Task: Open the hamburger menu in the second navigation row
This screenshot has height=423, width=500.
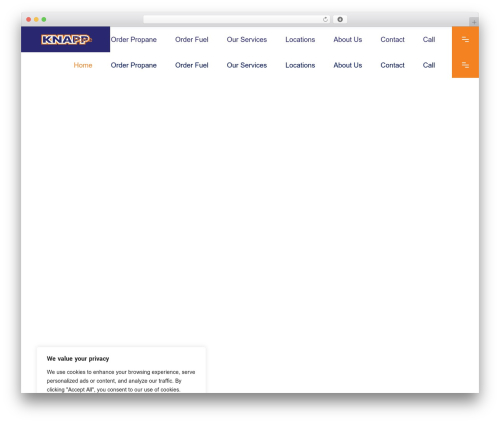Action: 465,65
